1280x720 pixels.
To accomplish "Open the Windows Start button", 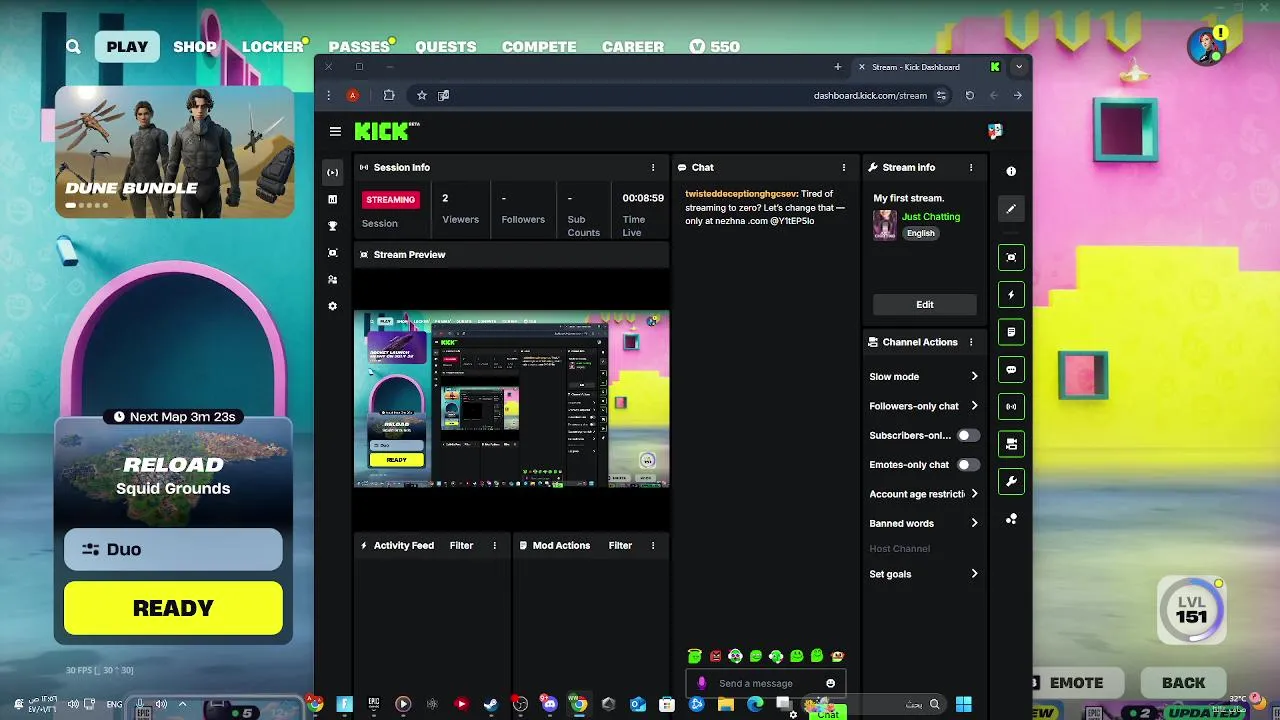I will [x=964, y=704].
